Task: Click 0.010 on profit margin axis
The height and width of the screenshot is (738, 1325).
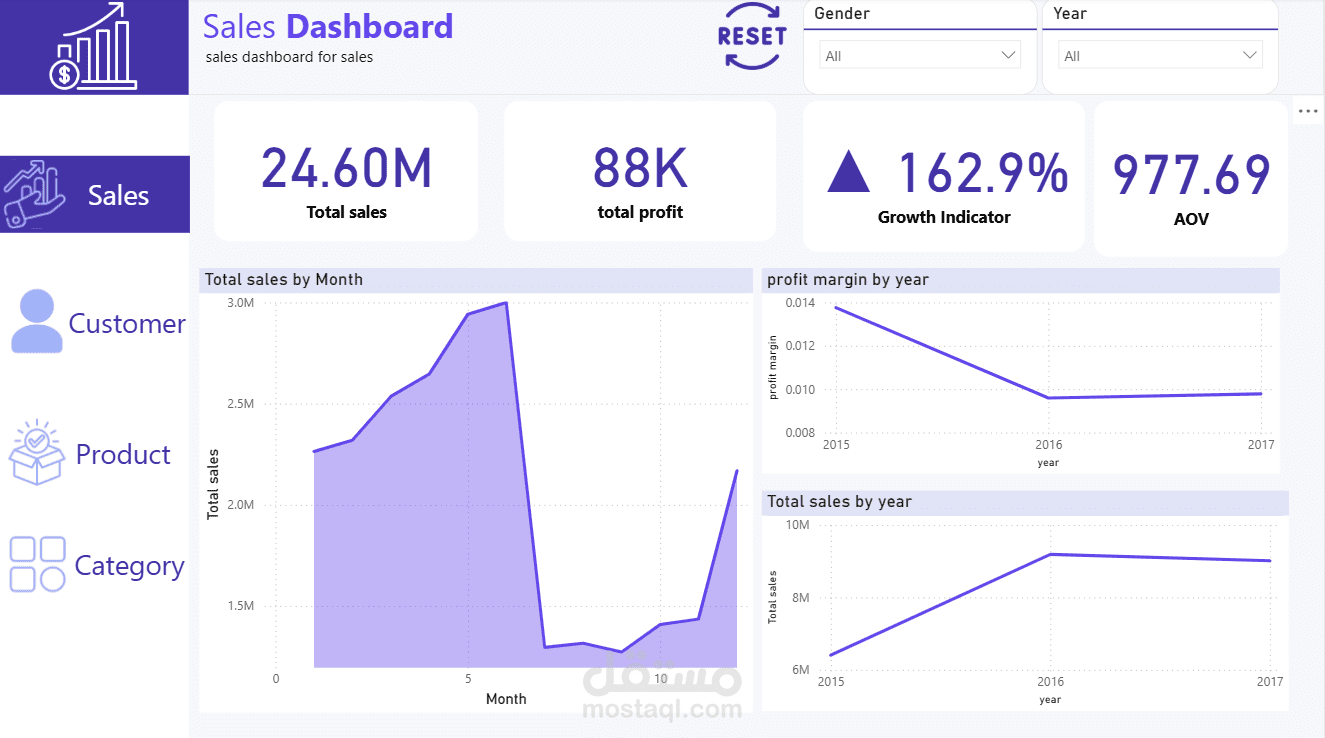Action: point(800,389)
